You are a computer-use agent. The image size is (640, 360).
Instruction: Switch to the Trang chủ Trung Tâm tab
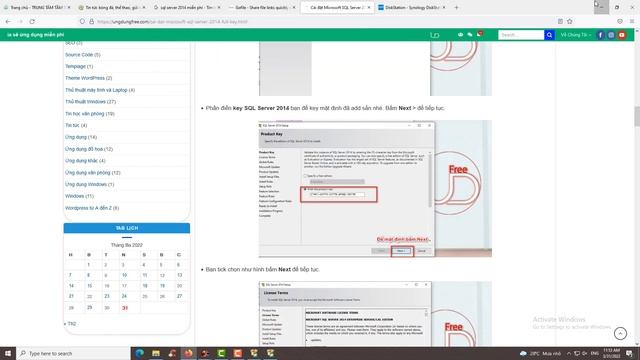(x=37, y=7)
